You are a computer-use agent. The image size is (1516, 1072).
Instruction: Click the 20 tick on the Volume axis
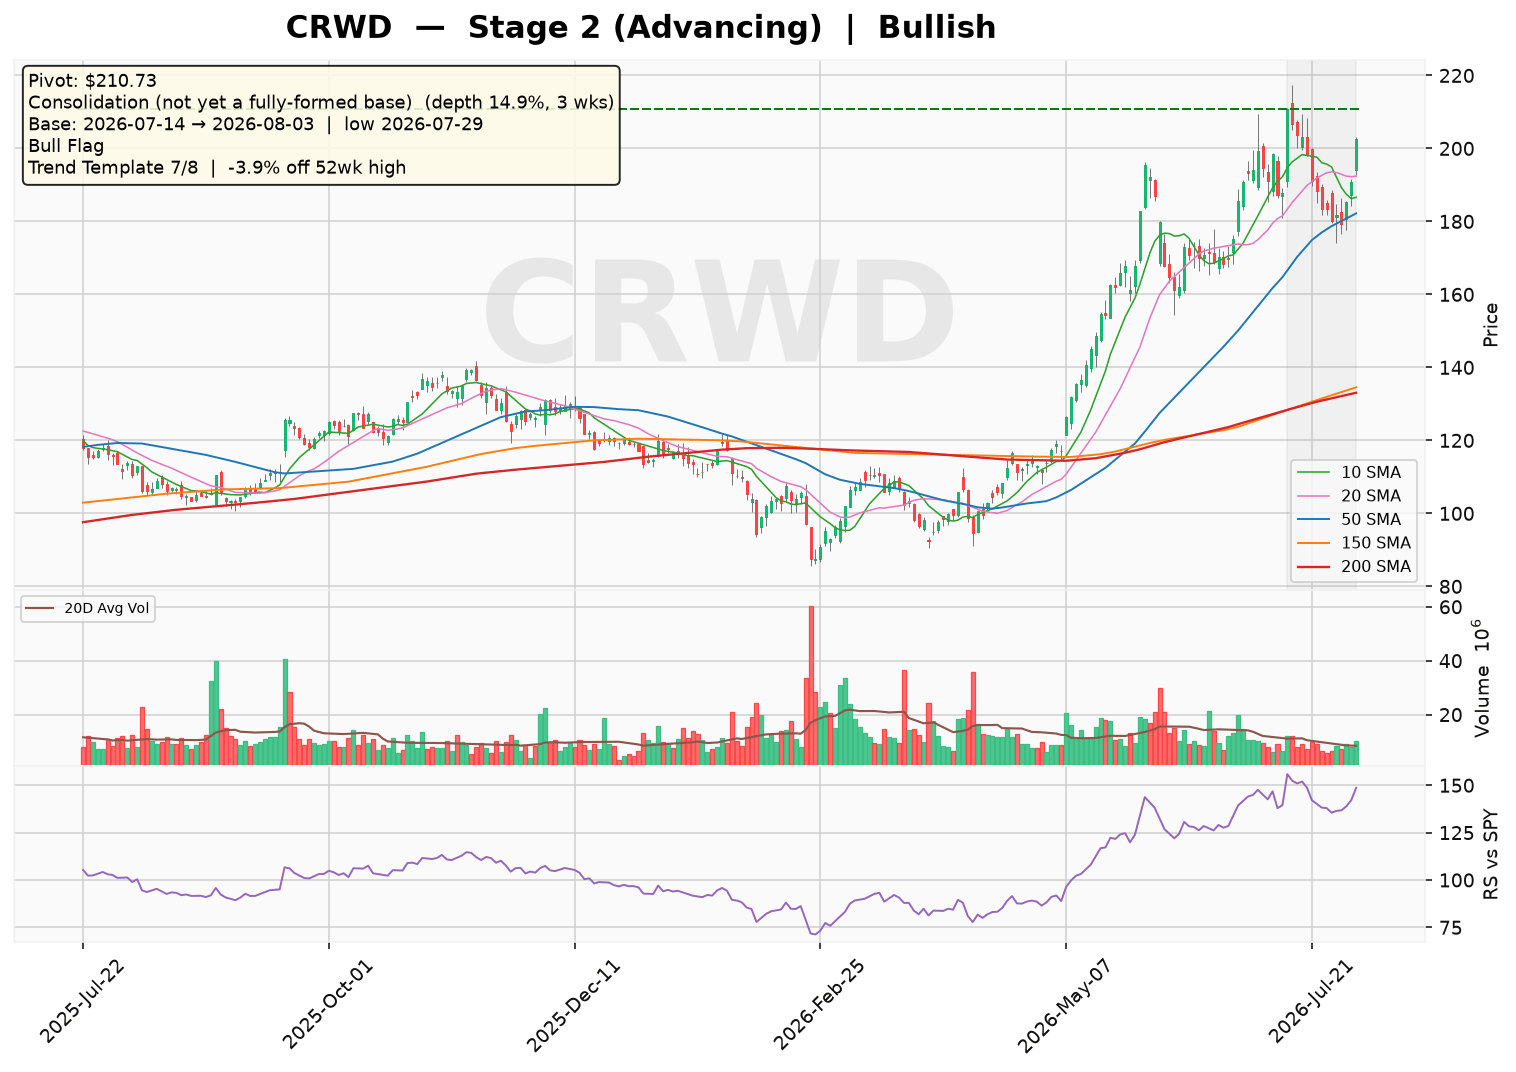click(x=1449, y=715)
